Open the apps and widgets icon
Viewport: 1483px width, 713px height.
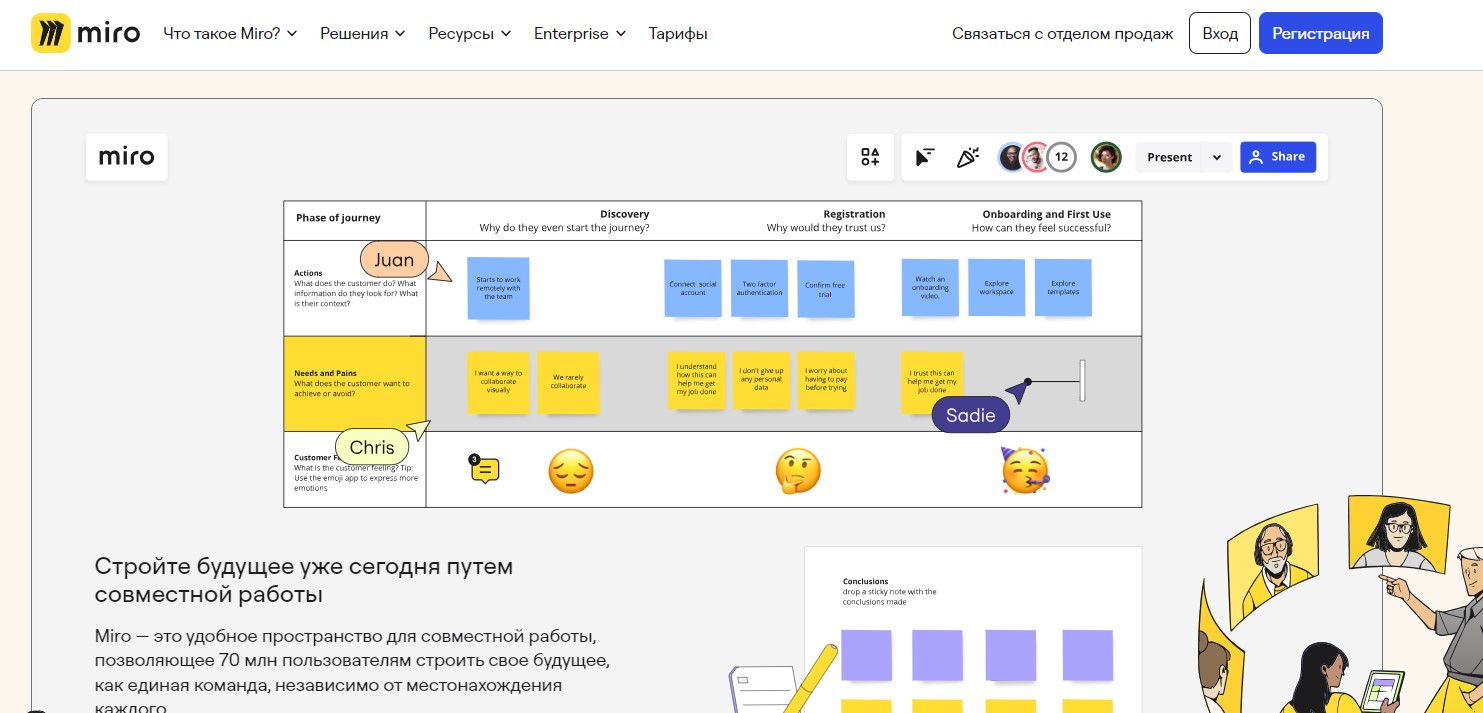[x=870, y=157]
